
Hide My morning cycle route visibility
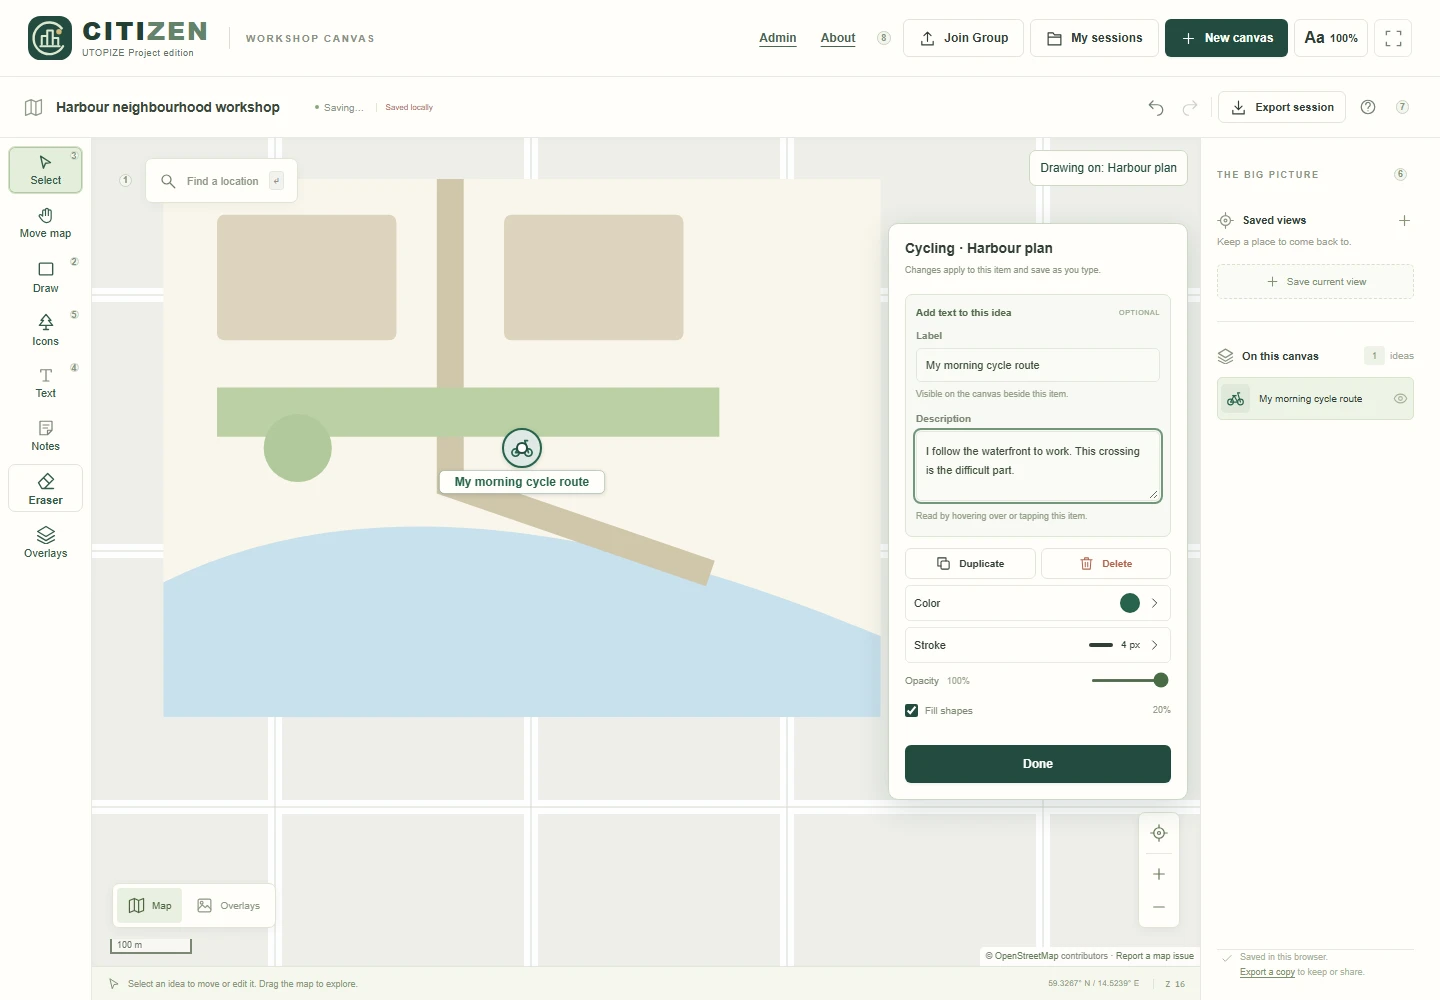point(1400,398)
